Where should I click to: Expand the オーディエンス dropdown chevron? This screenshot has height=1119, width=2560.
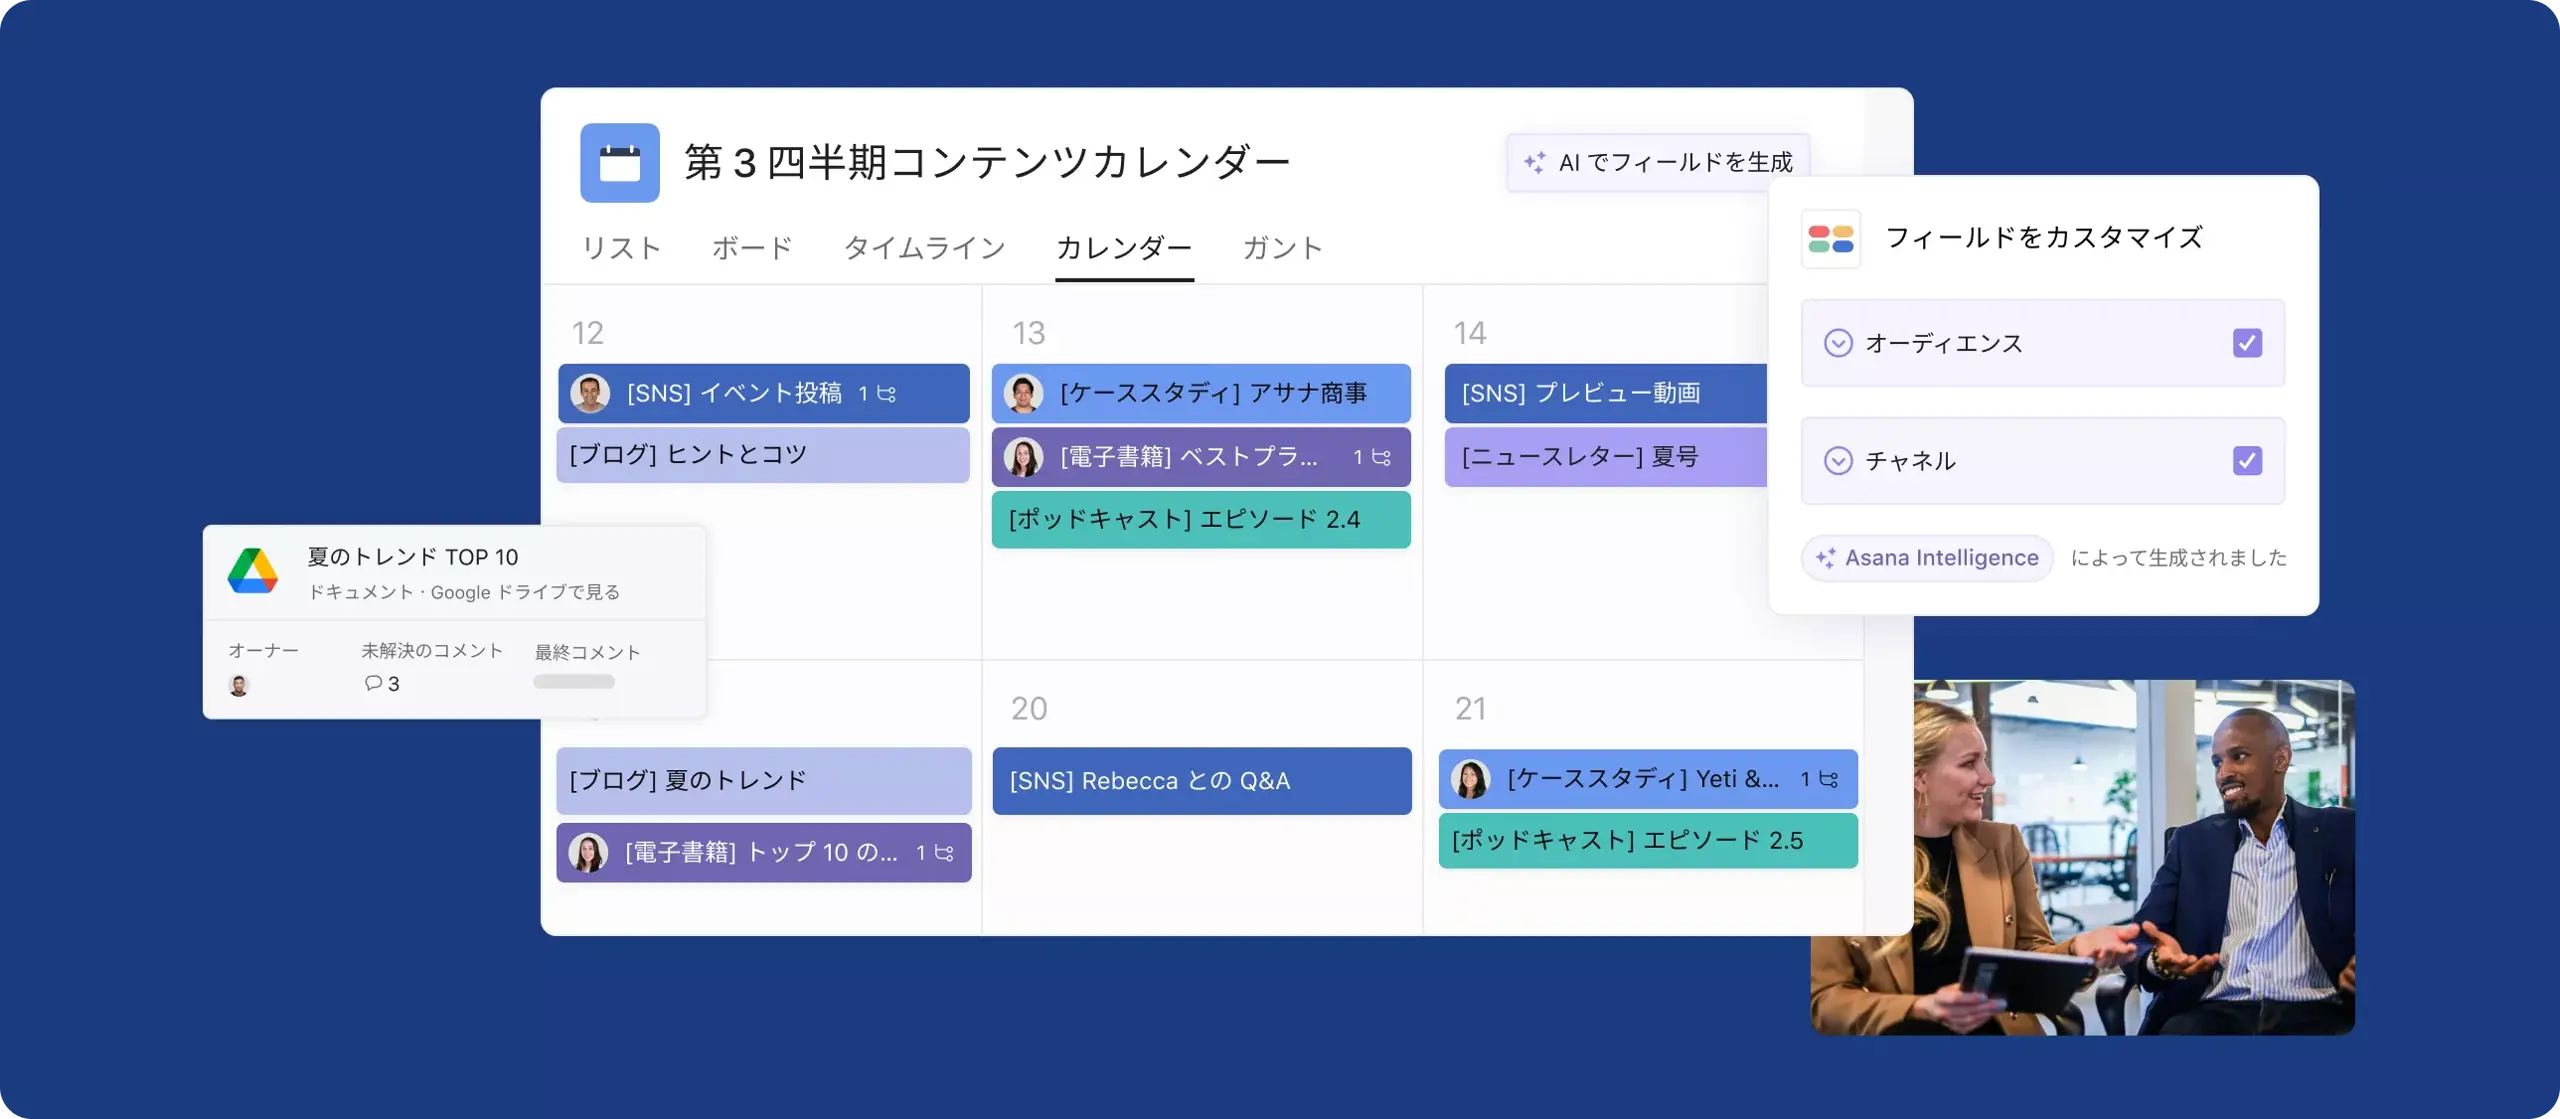point(1837,343)
